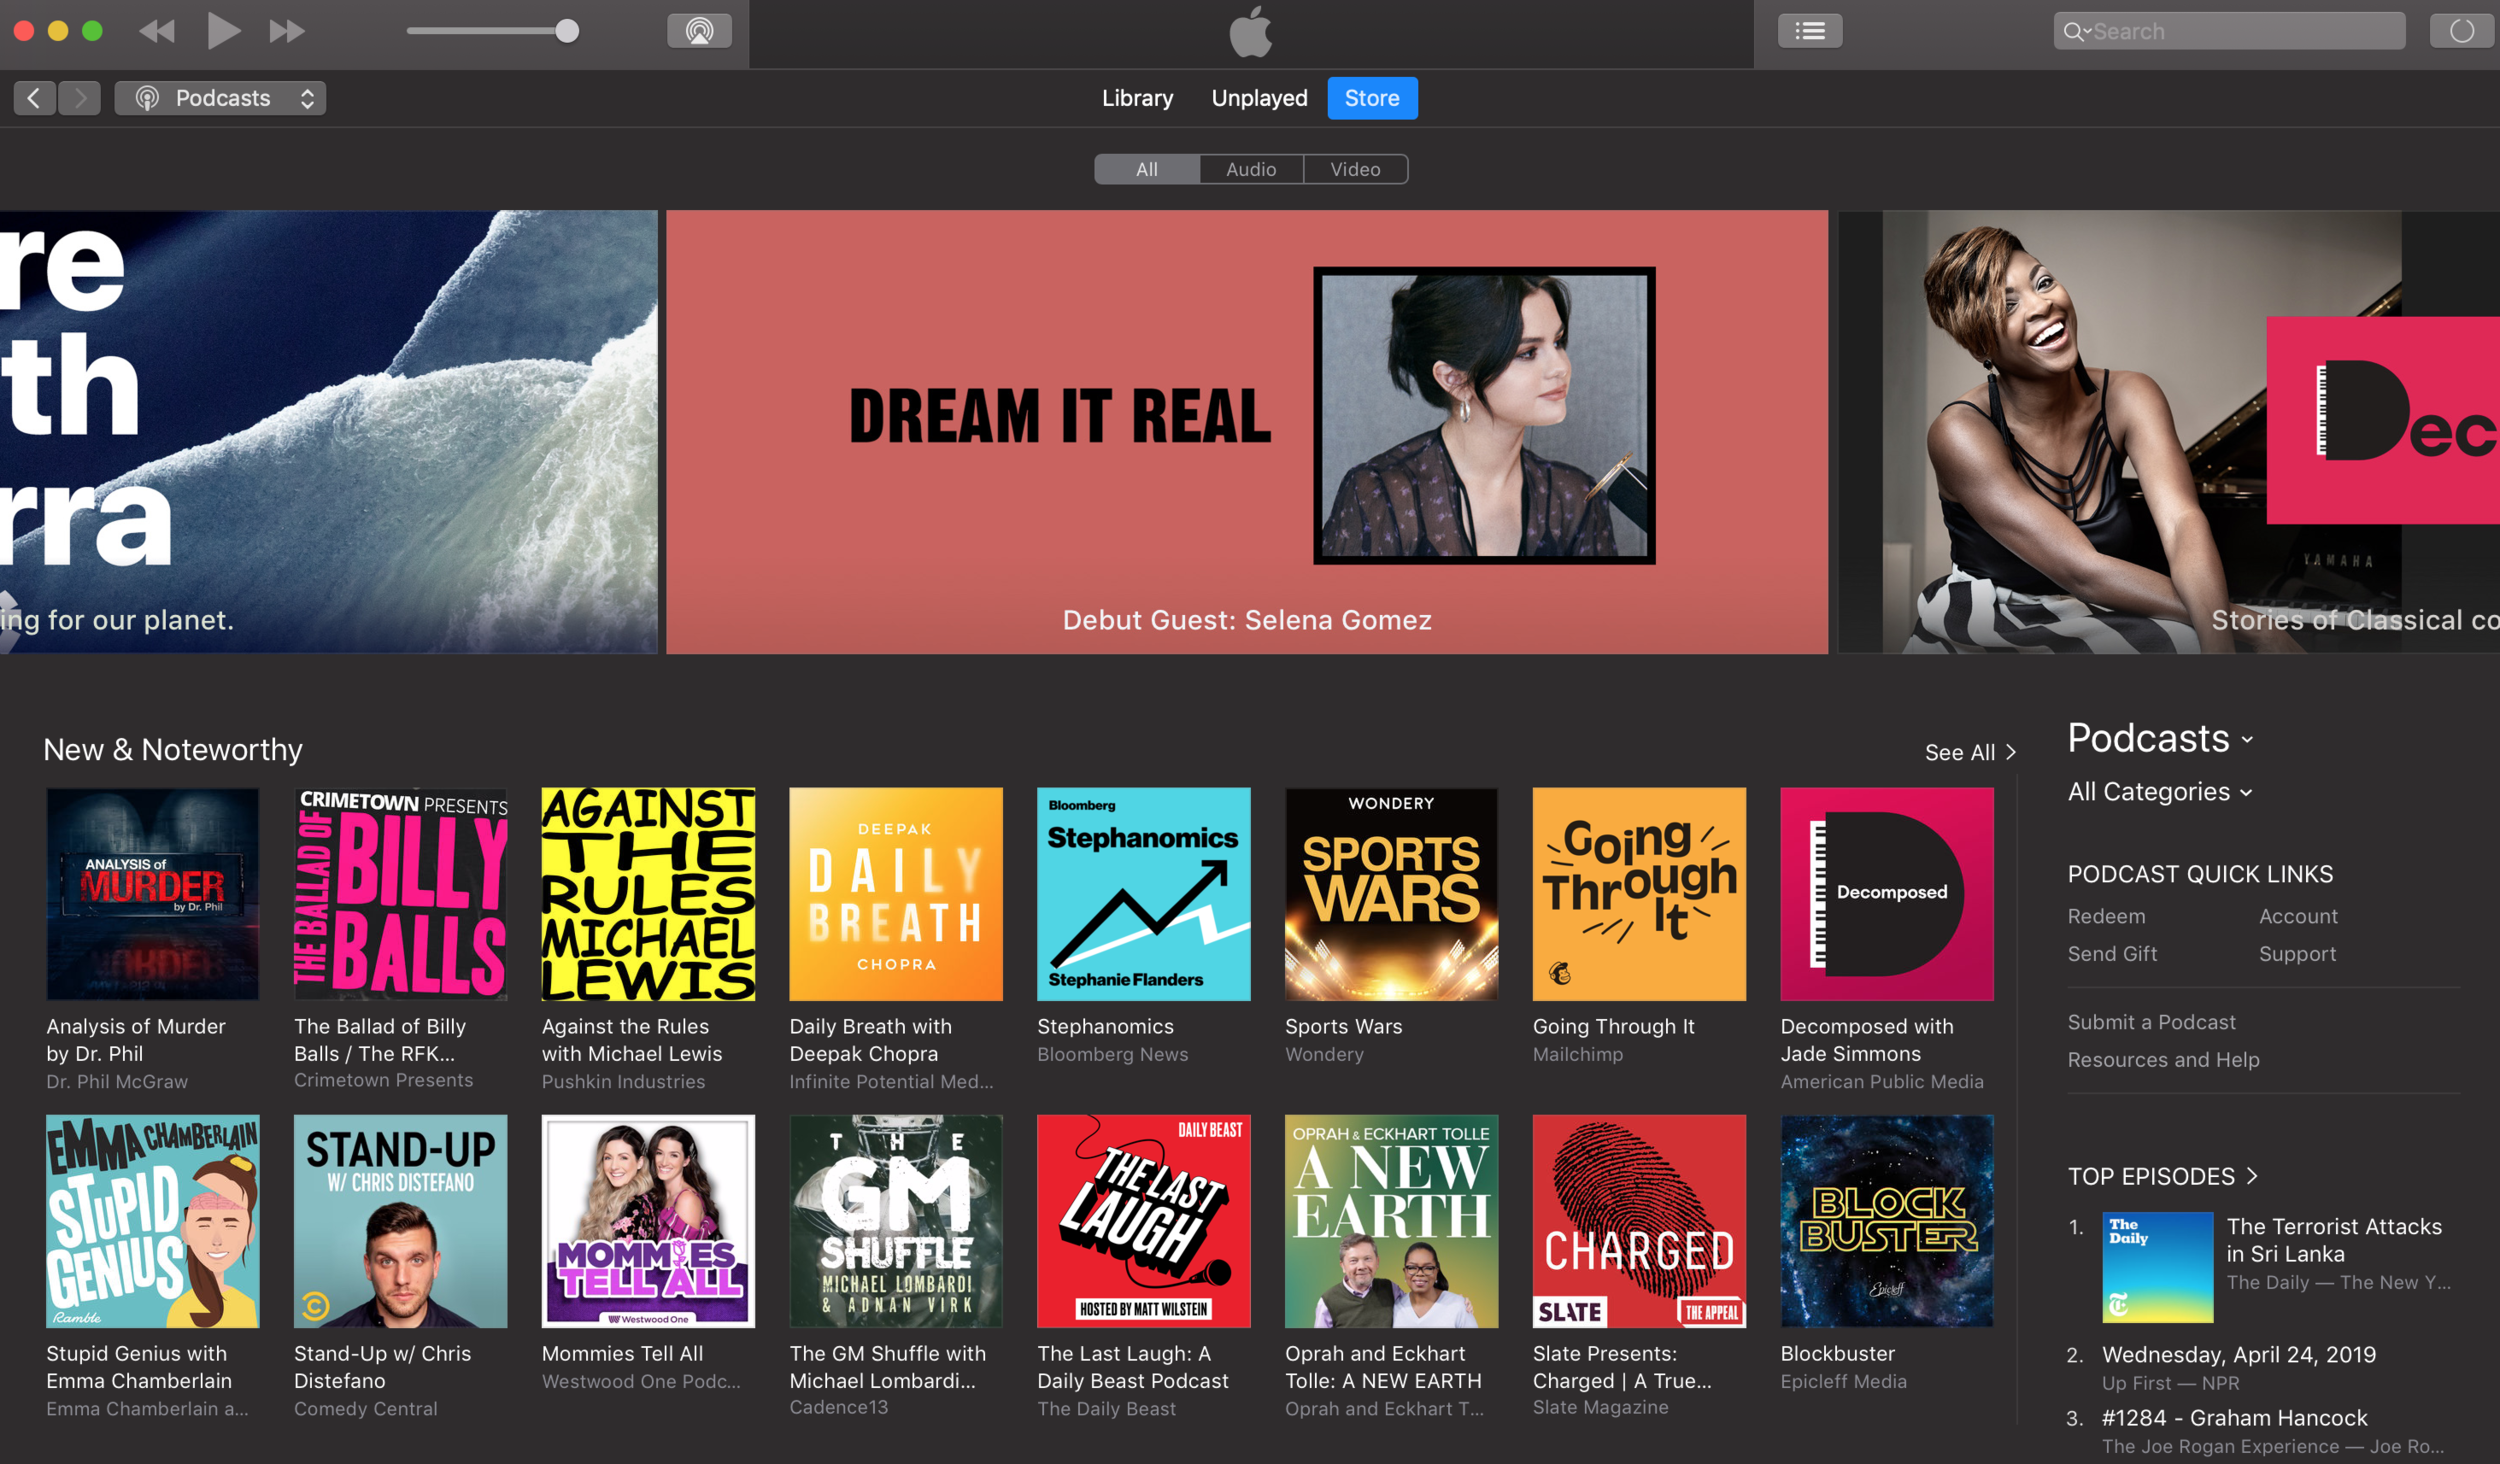This screenshot has height=1464, width=2500.
Task: Click in the Search field
Action: point(2229,31)
